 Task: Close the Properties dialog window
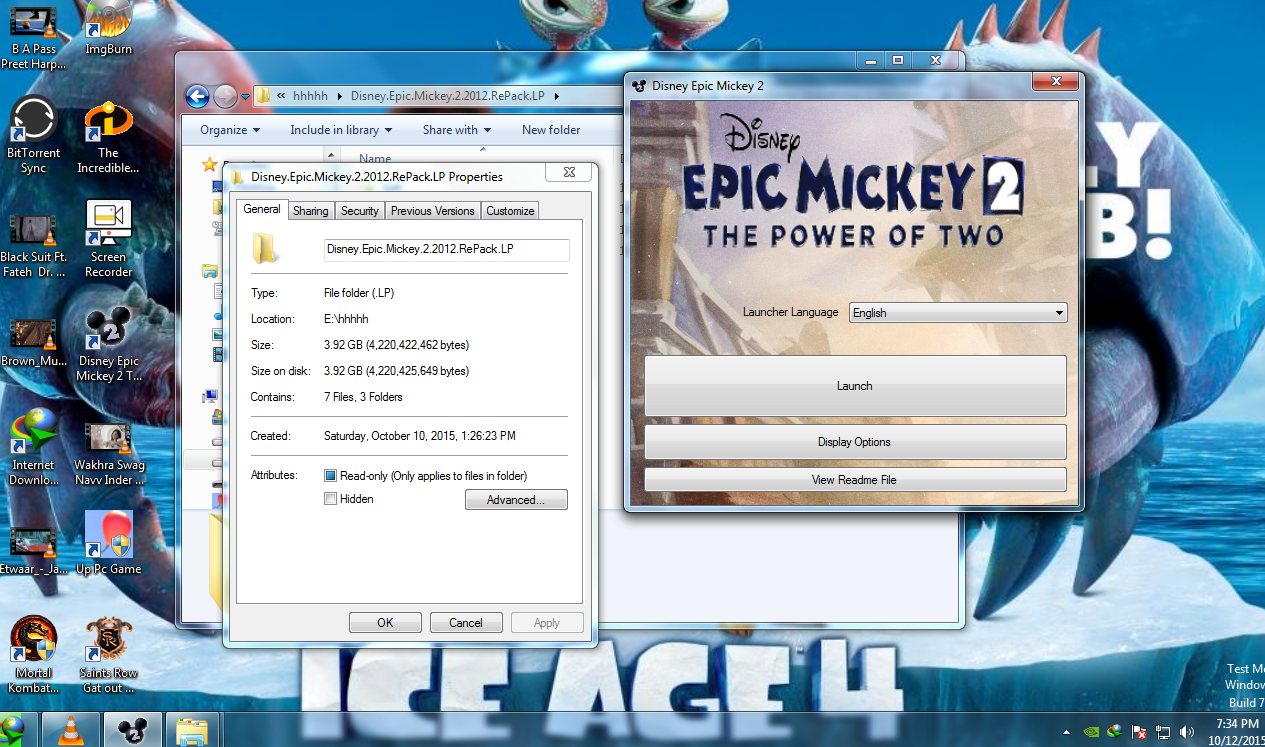(x=568, y=174)
